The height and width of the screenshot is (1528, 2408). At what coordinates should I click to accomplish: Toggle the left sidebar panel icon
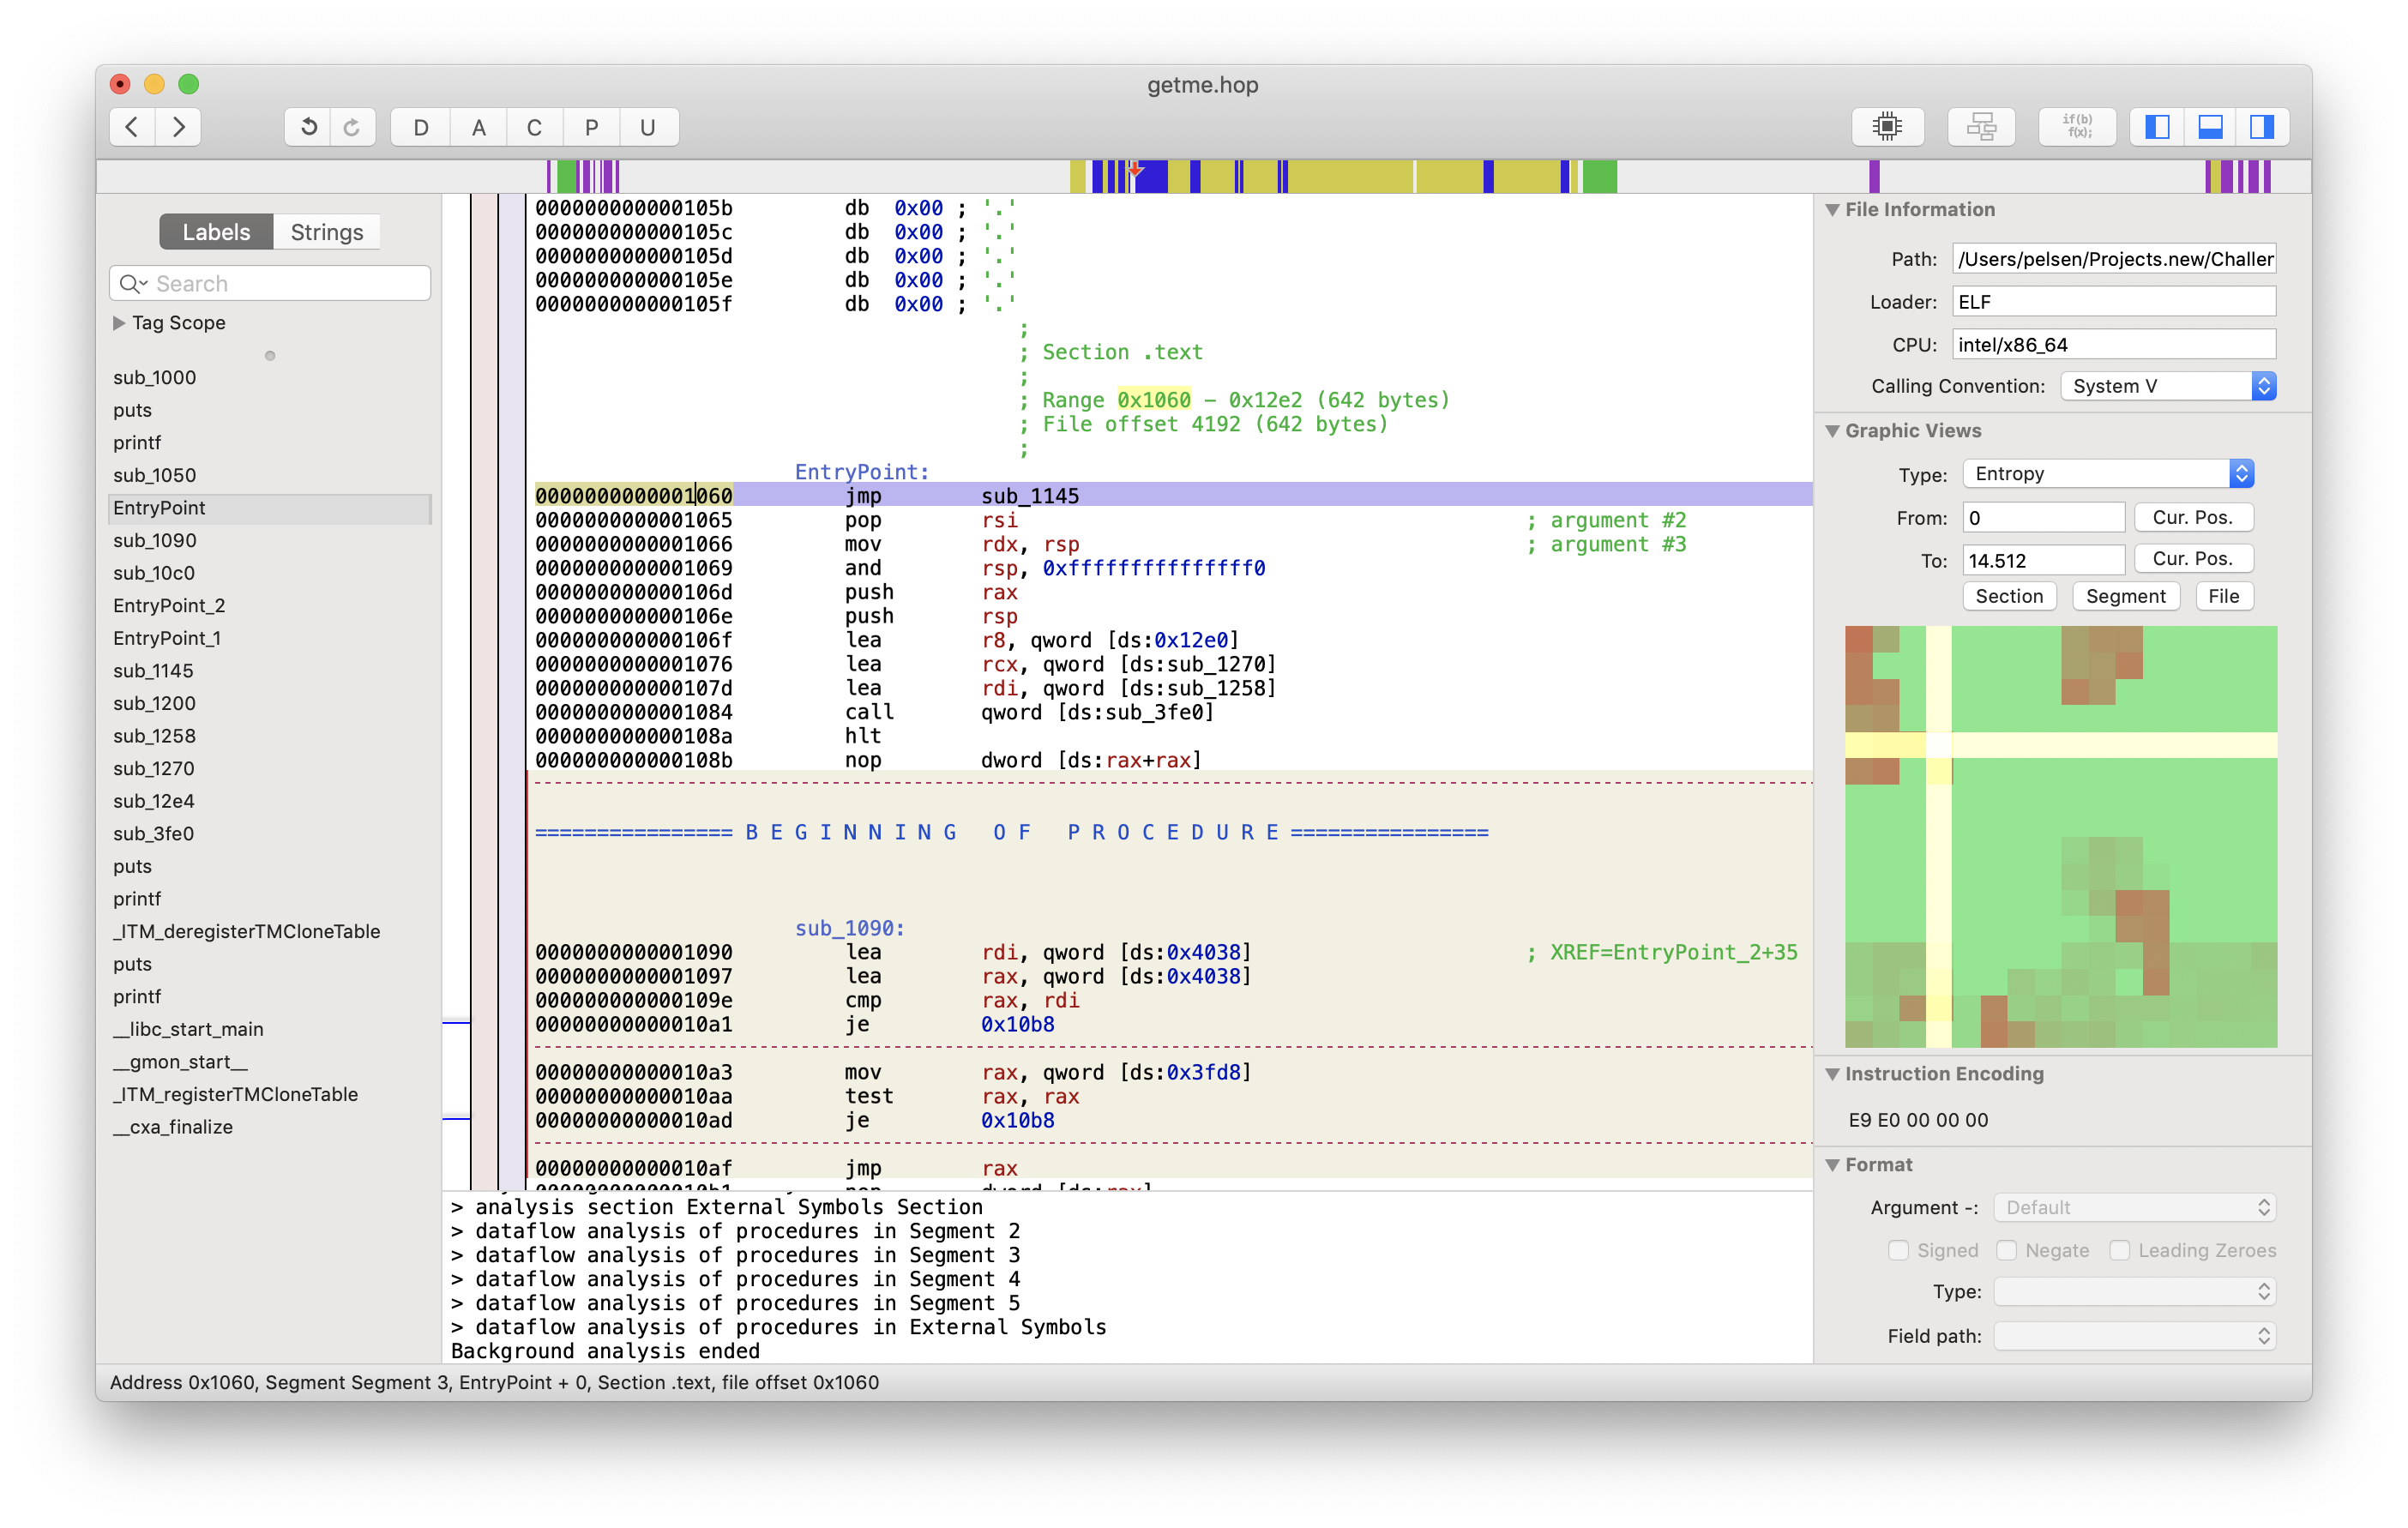[x=2157, y=127]
